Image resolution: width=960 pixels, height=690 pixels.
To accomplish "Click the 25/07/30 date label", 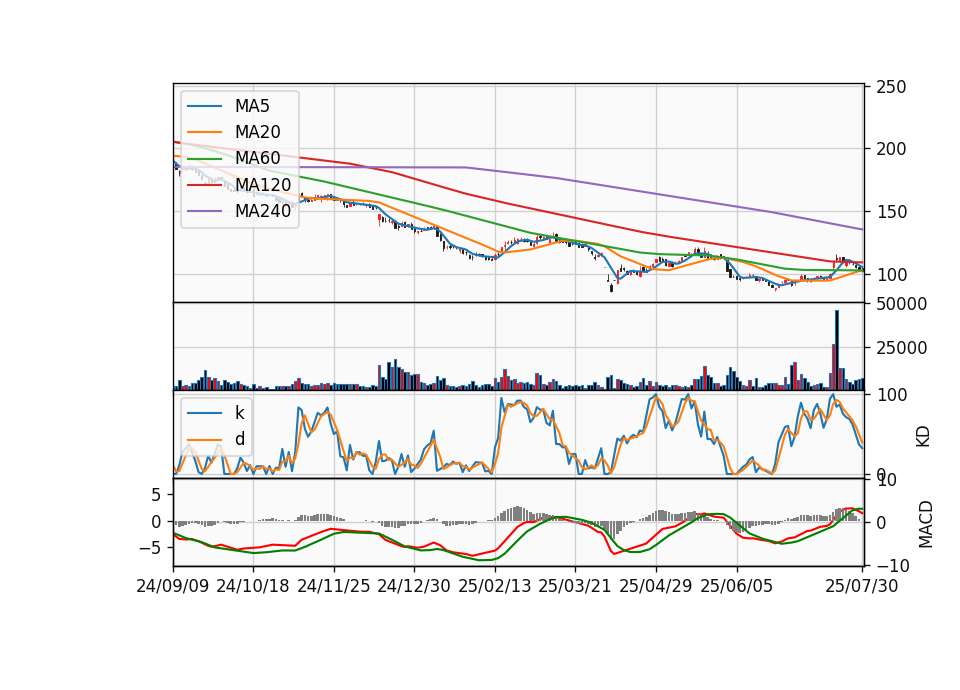I will coord(862,587).
